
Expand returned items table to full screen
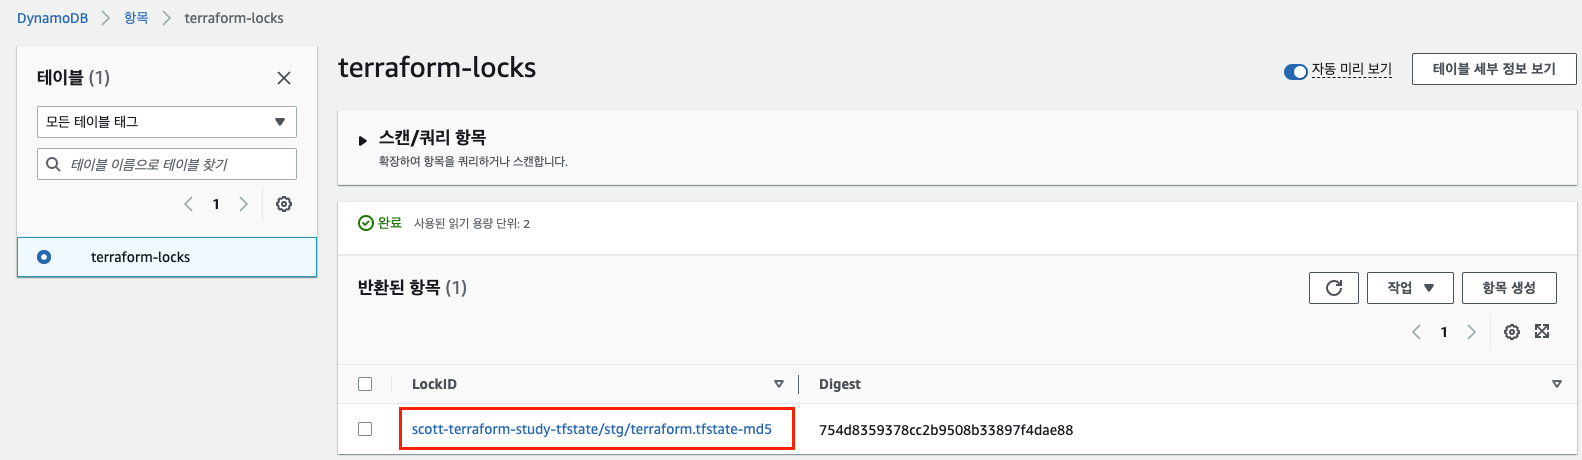coord(1542,331)
